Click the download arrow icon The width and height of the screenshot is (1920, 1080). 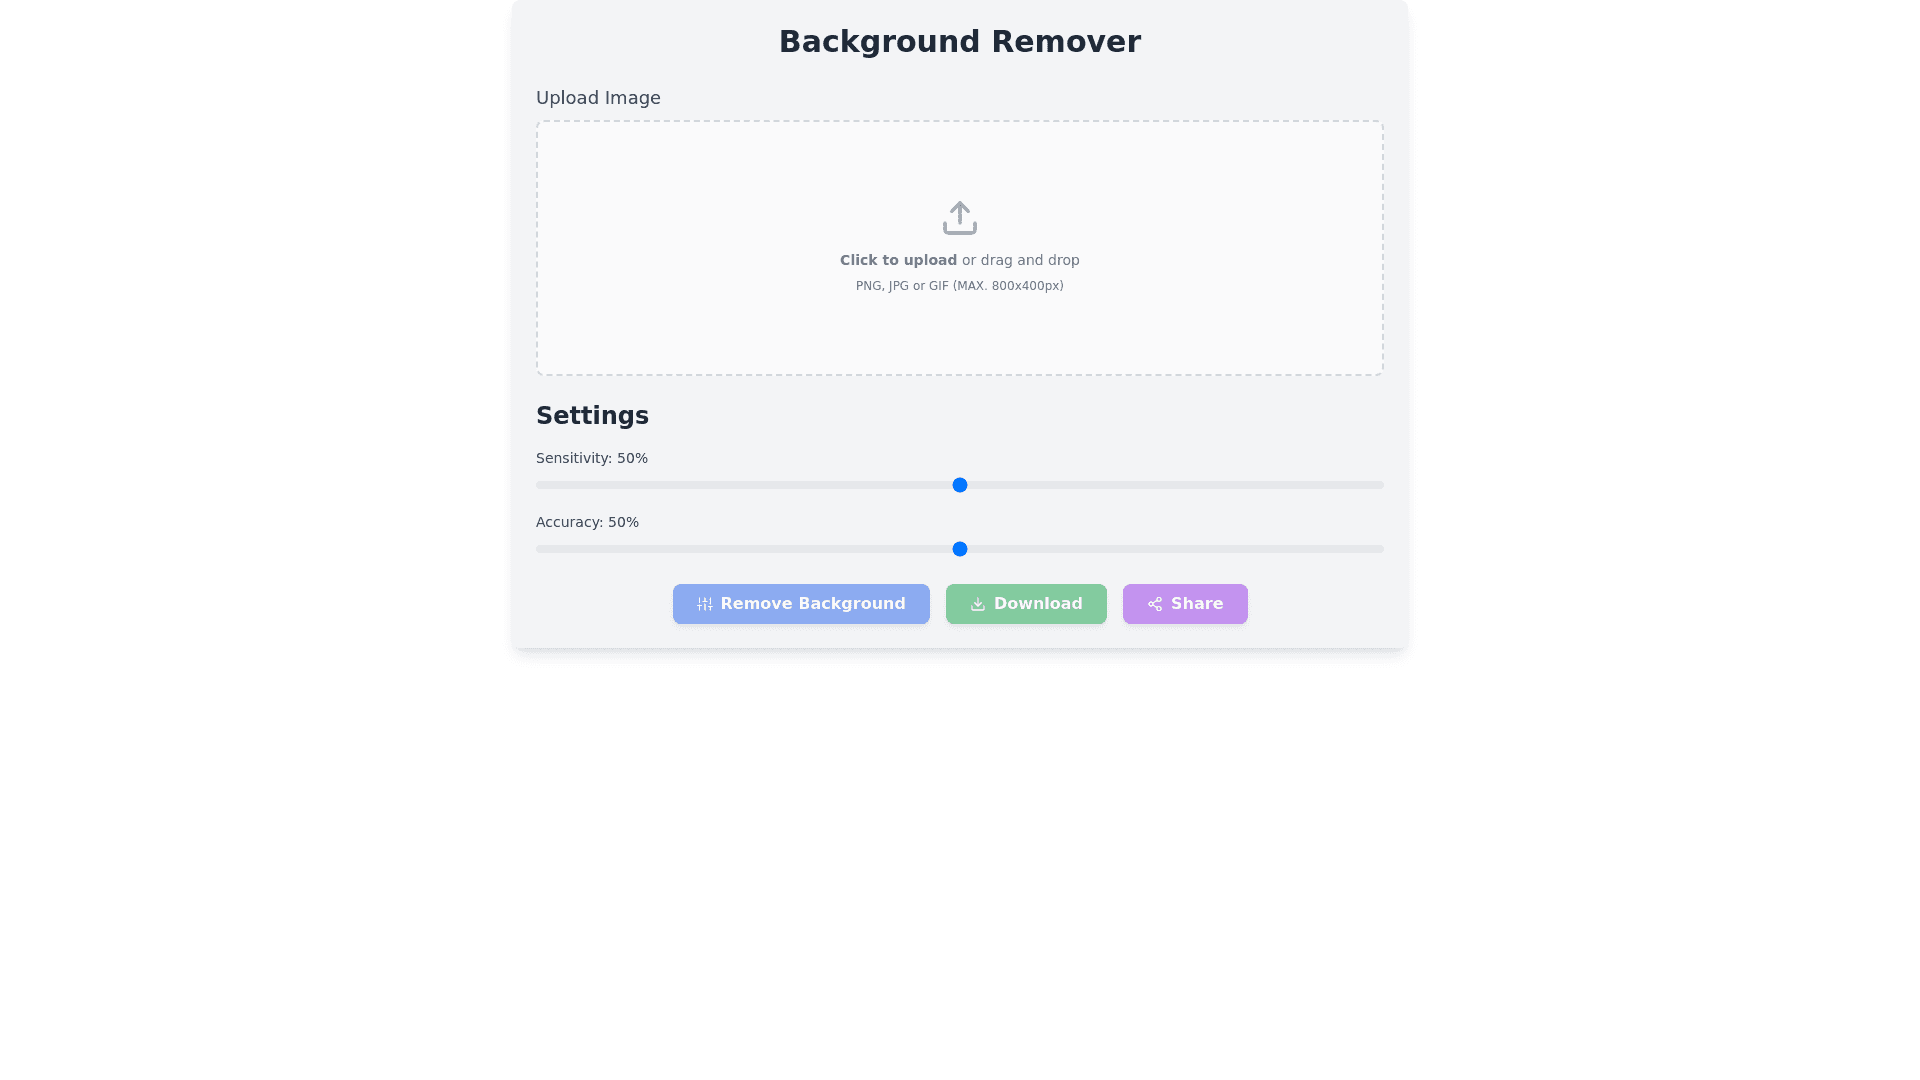click(977, 604)
